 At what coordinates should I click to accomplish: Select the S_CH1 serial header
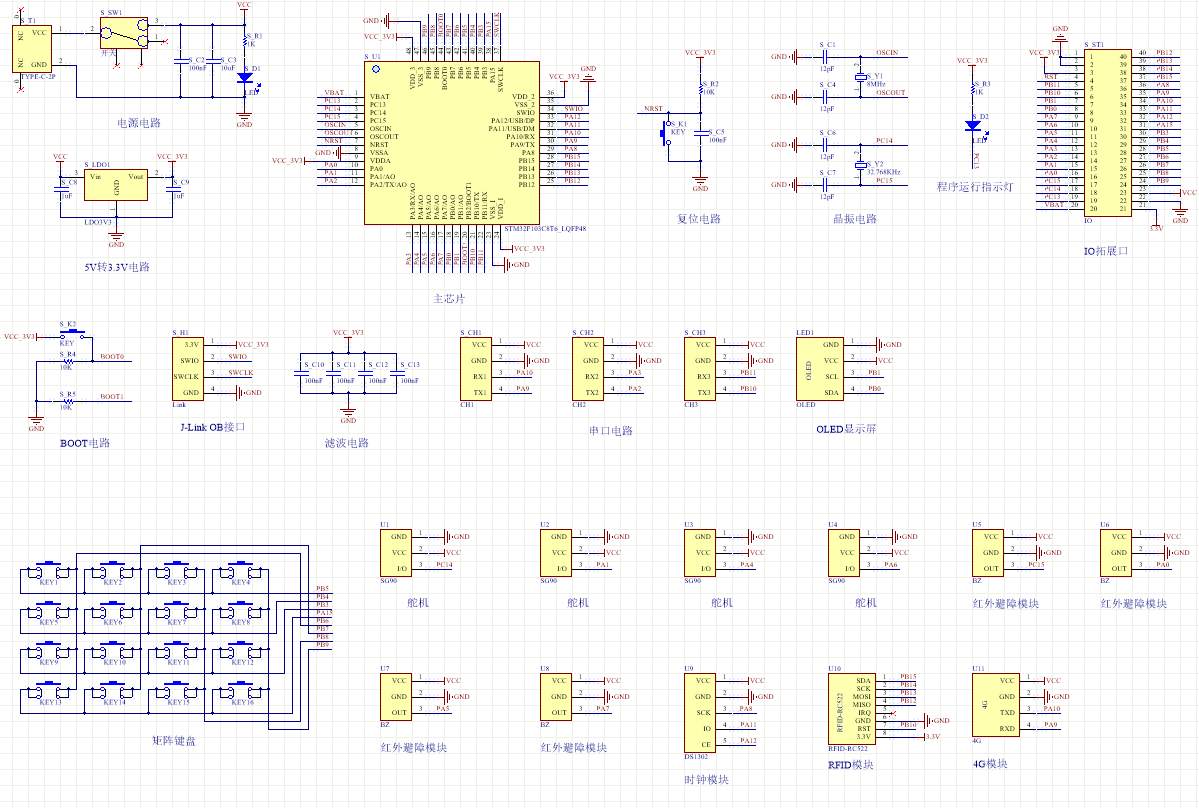point(476,368)
